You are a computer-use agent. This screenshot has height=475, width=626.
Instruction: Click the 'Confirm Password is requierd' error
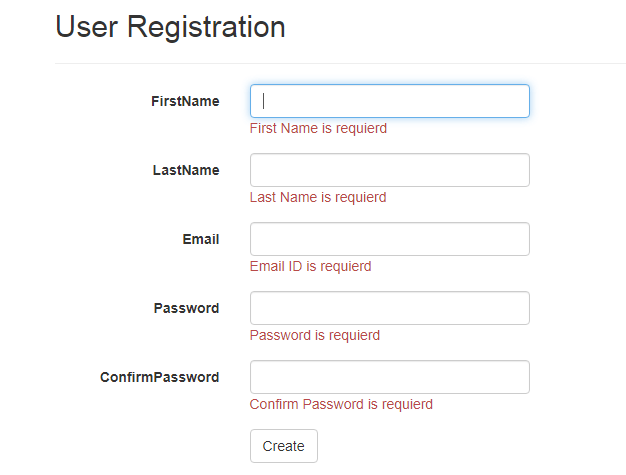pyautogui.click(x=341, y=404)
